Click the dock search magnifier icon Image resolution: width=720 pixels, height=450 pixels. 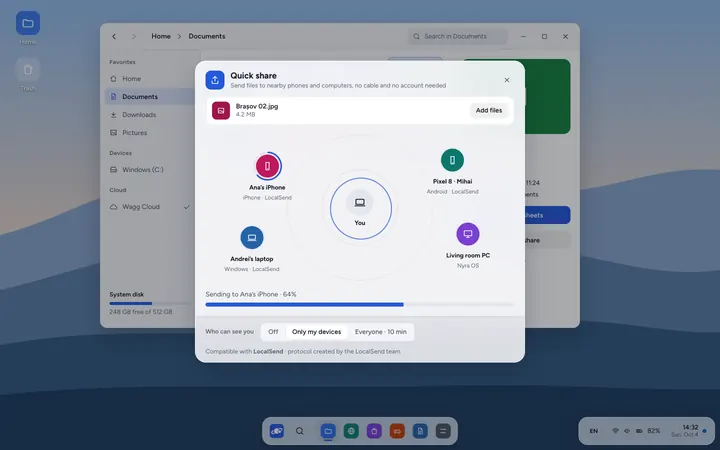pyautogui.click(x=299, y=431)
